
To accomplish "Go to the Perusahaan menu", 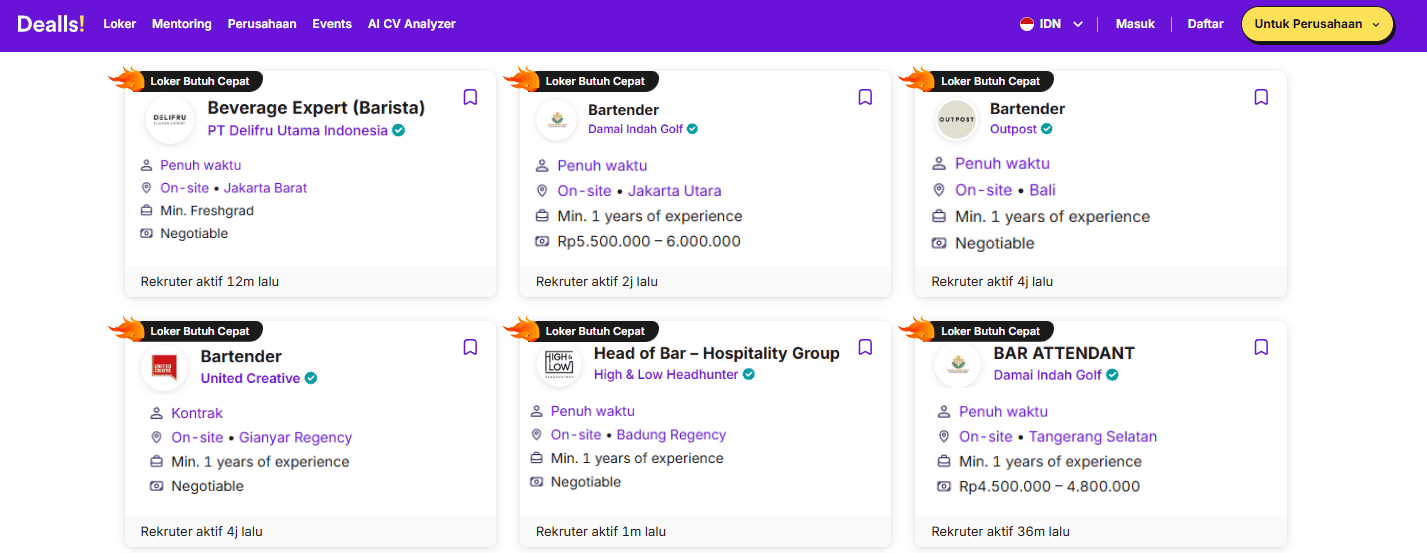I will (x=262, y=24).
